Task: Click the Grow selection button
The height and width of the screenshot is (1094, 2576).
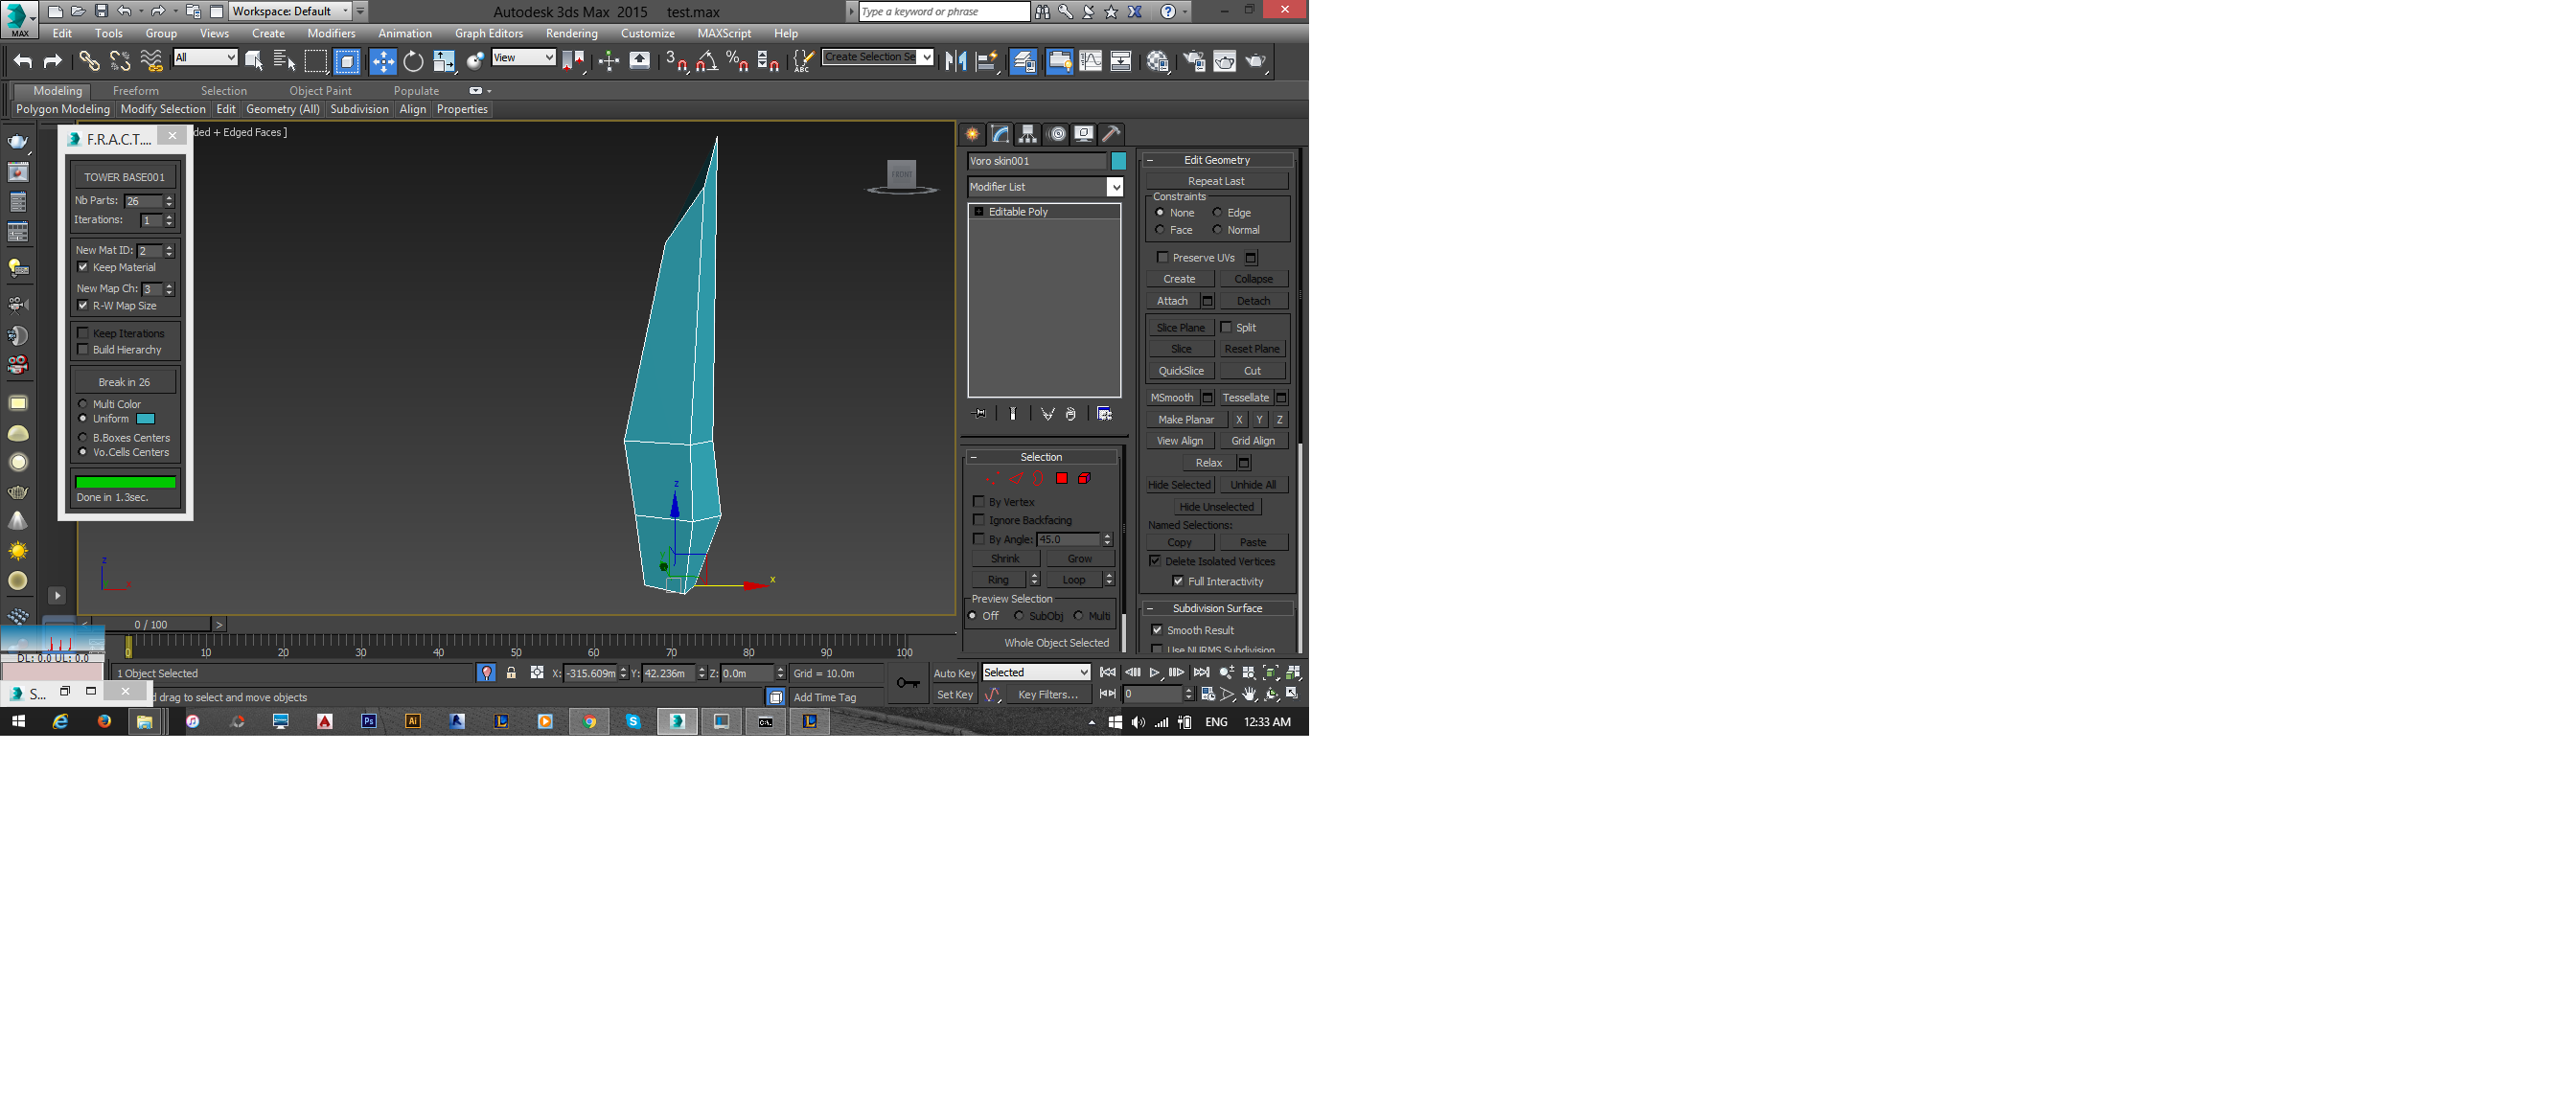Action: (1079, 558)
